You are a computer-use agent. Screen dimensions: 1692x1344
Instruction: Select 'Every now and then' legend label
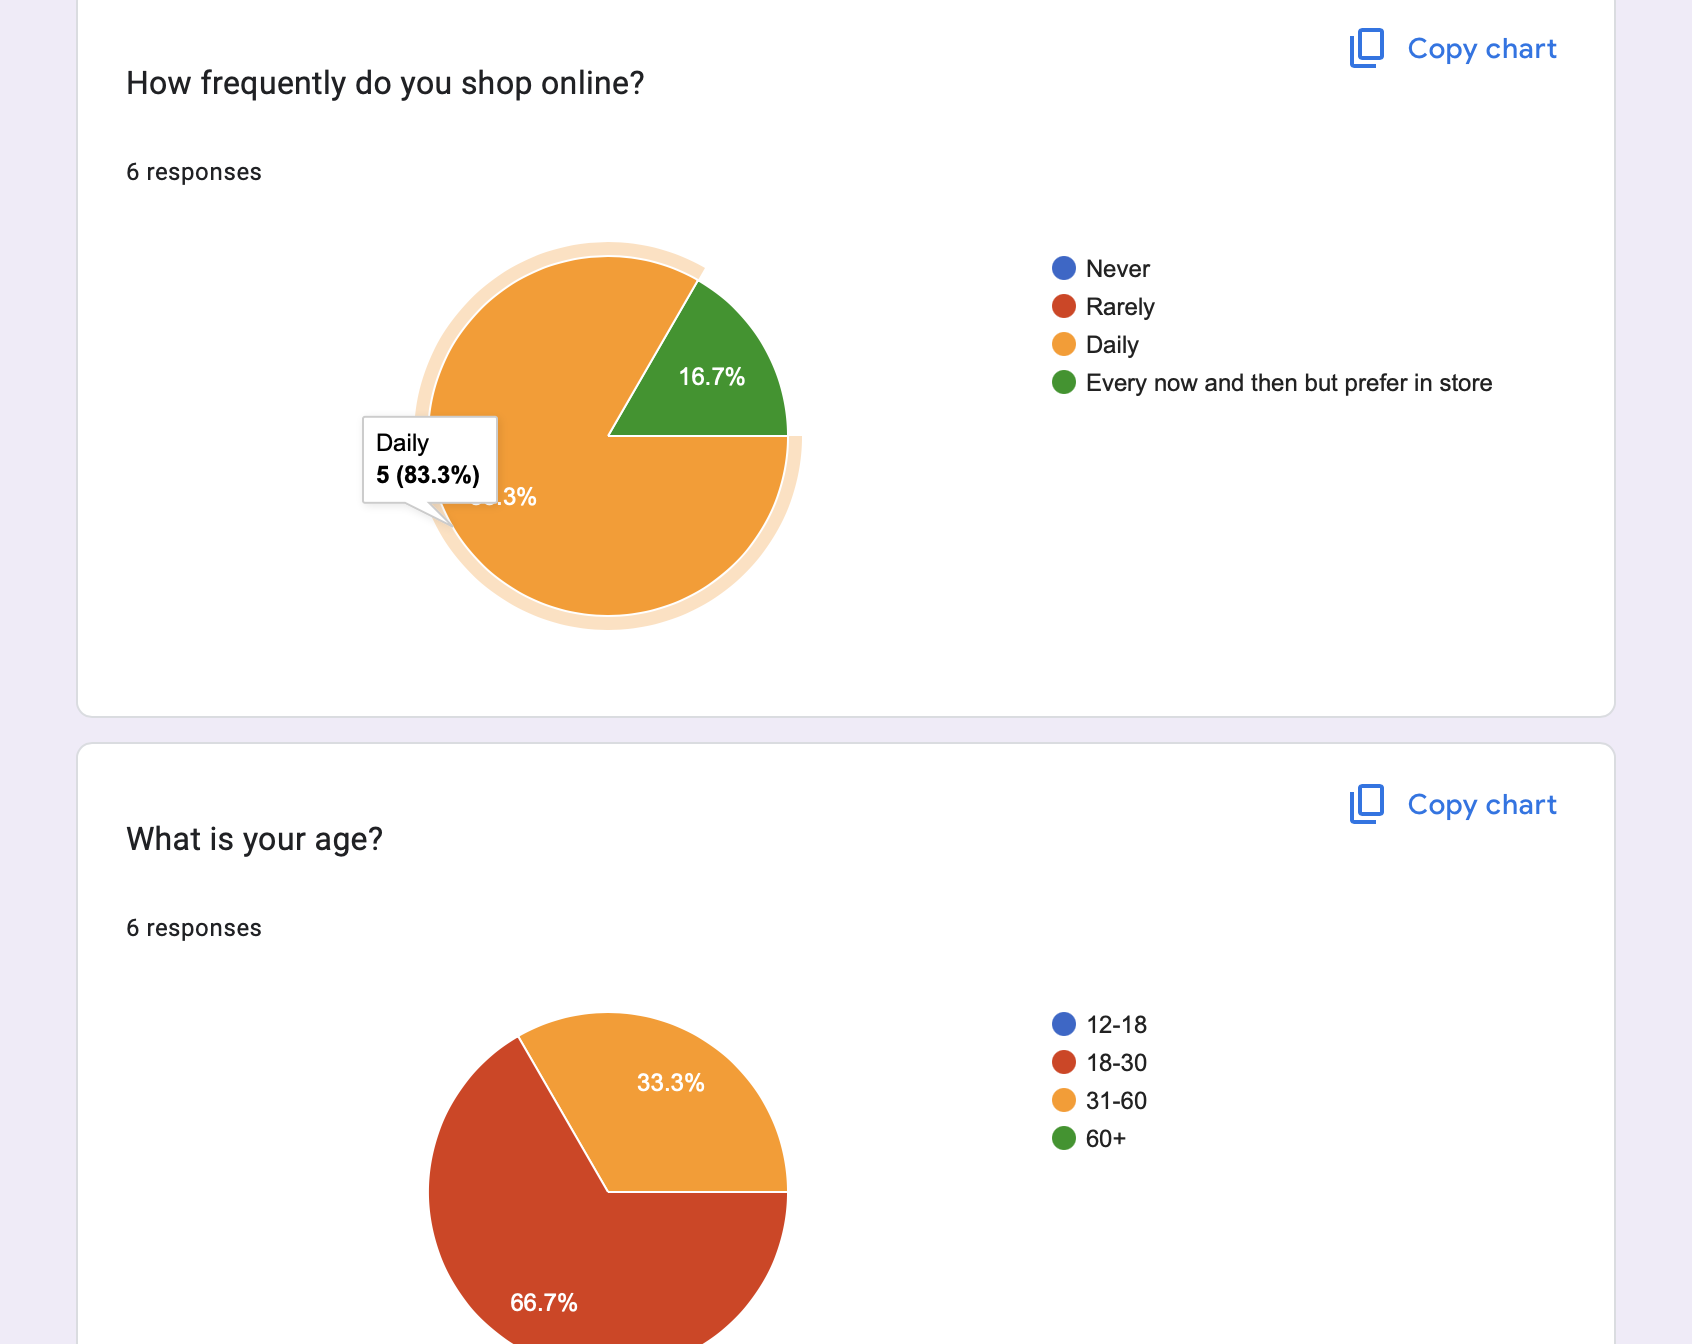tap(1288, 383)
